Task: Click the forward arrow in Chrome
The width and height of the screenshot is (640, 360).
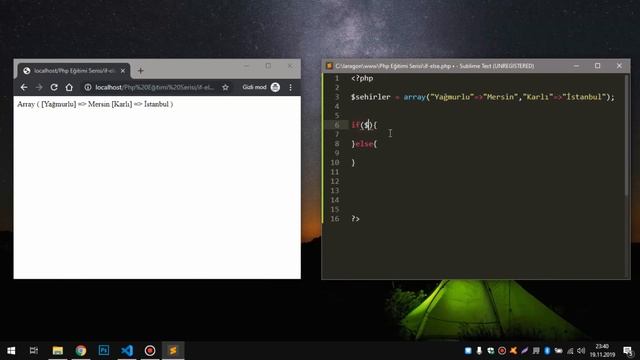Action: (x=39, y=87)
